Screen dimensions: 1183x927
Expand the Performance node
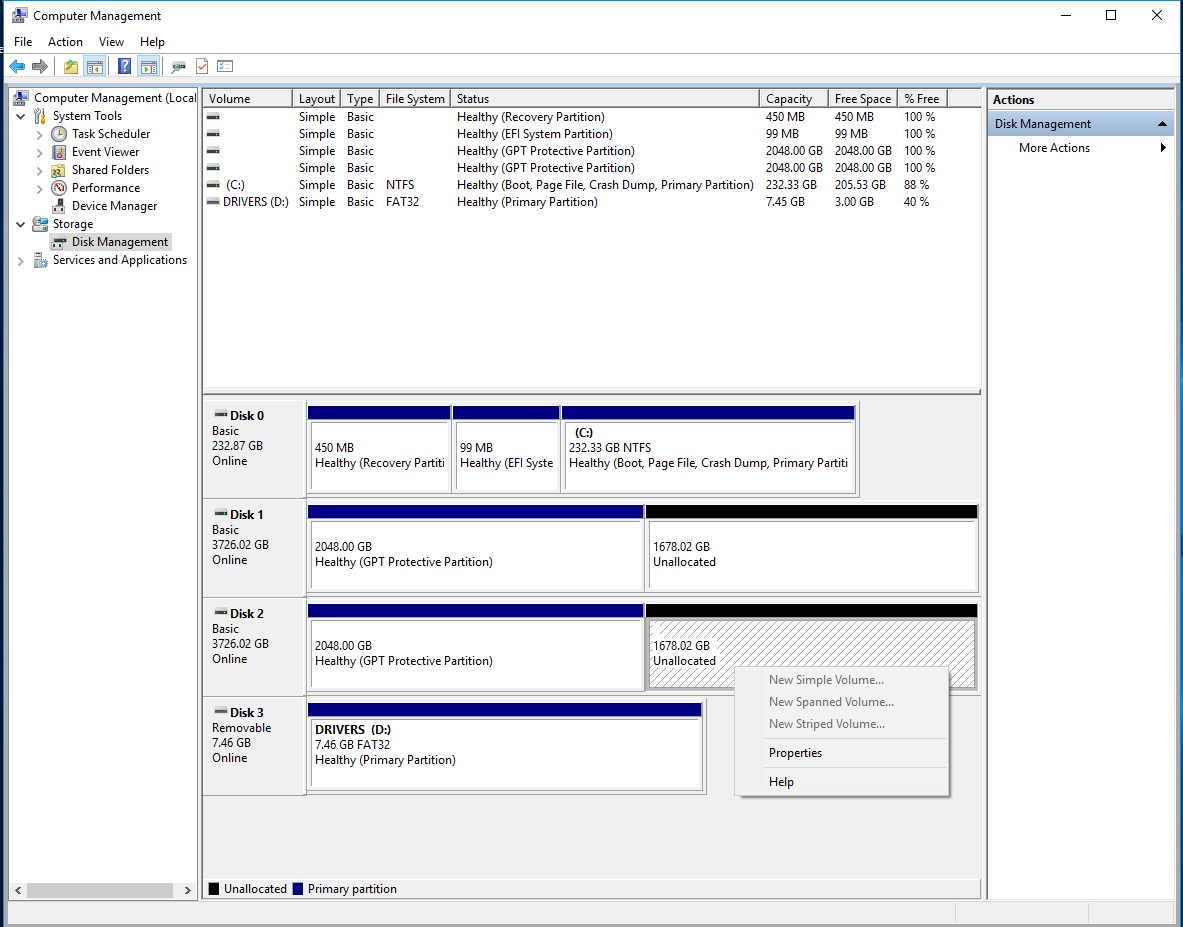[x=39, y=189]
